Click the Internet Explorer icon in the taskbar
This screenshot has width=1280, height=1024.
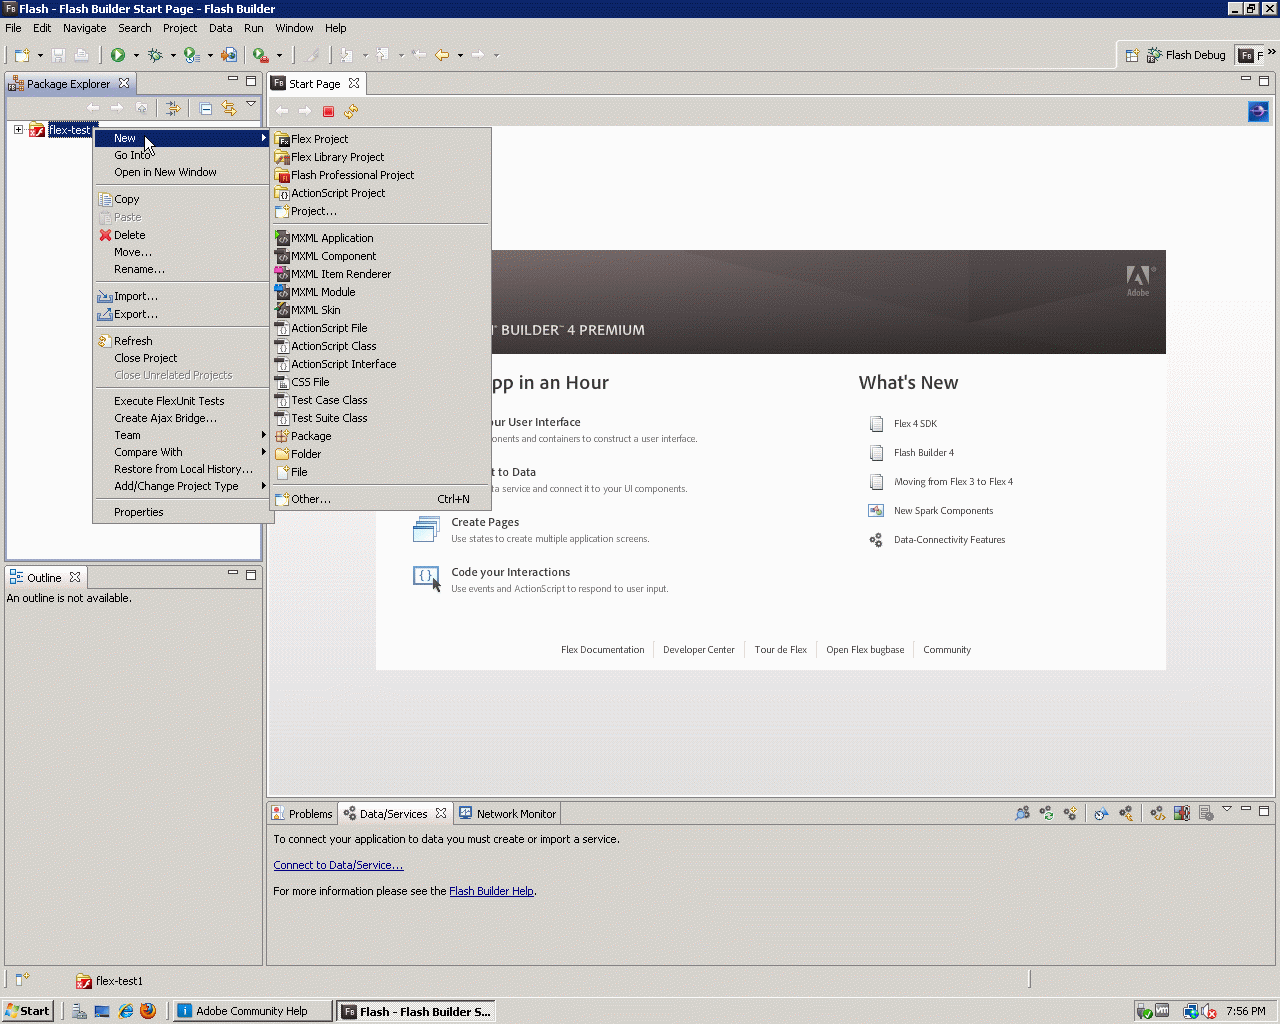[x=126, y=1011]
